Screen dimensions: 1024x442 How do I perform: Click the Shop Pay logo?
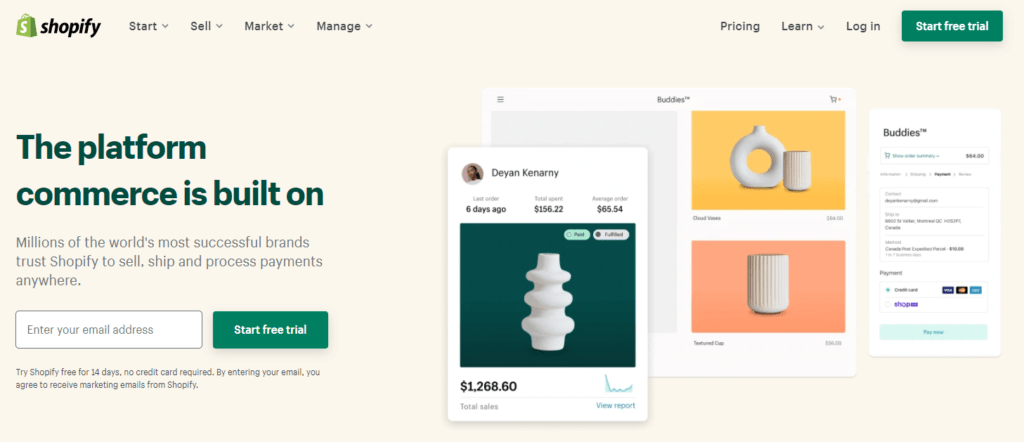point(906,304)
